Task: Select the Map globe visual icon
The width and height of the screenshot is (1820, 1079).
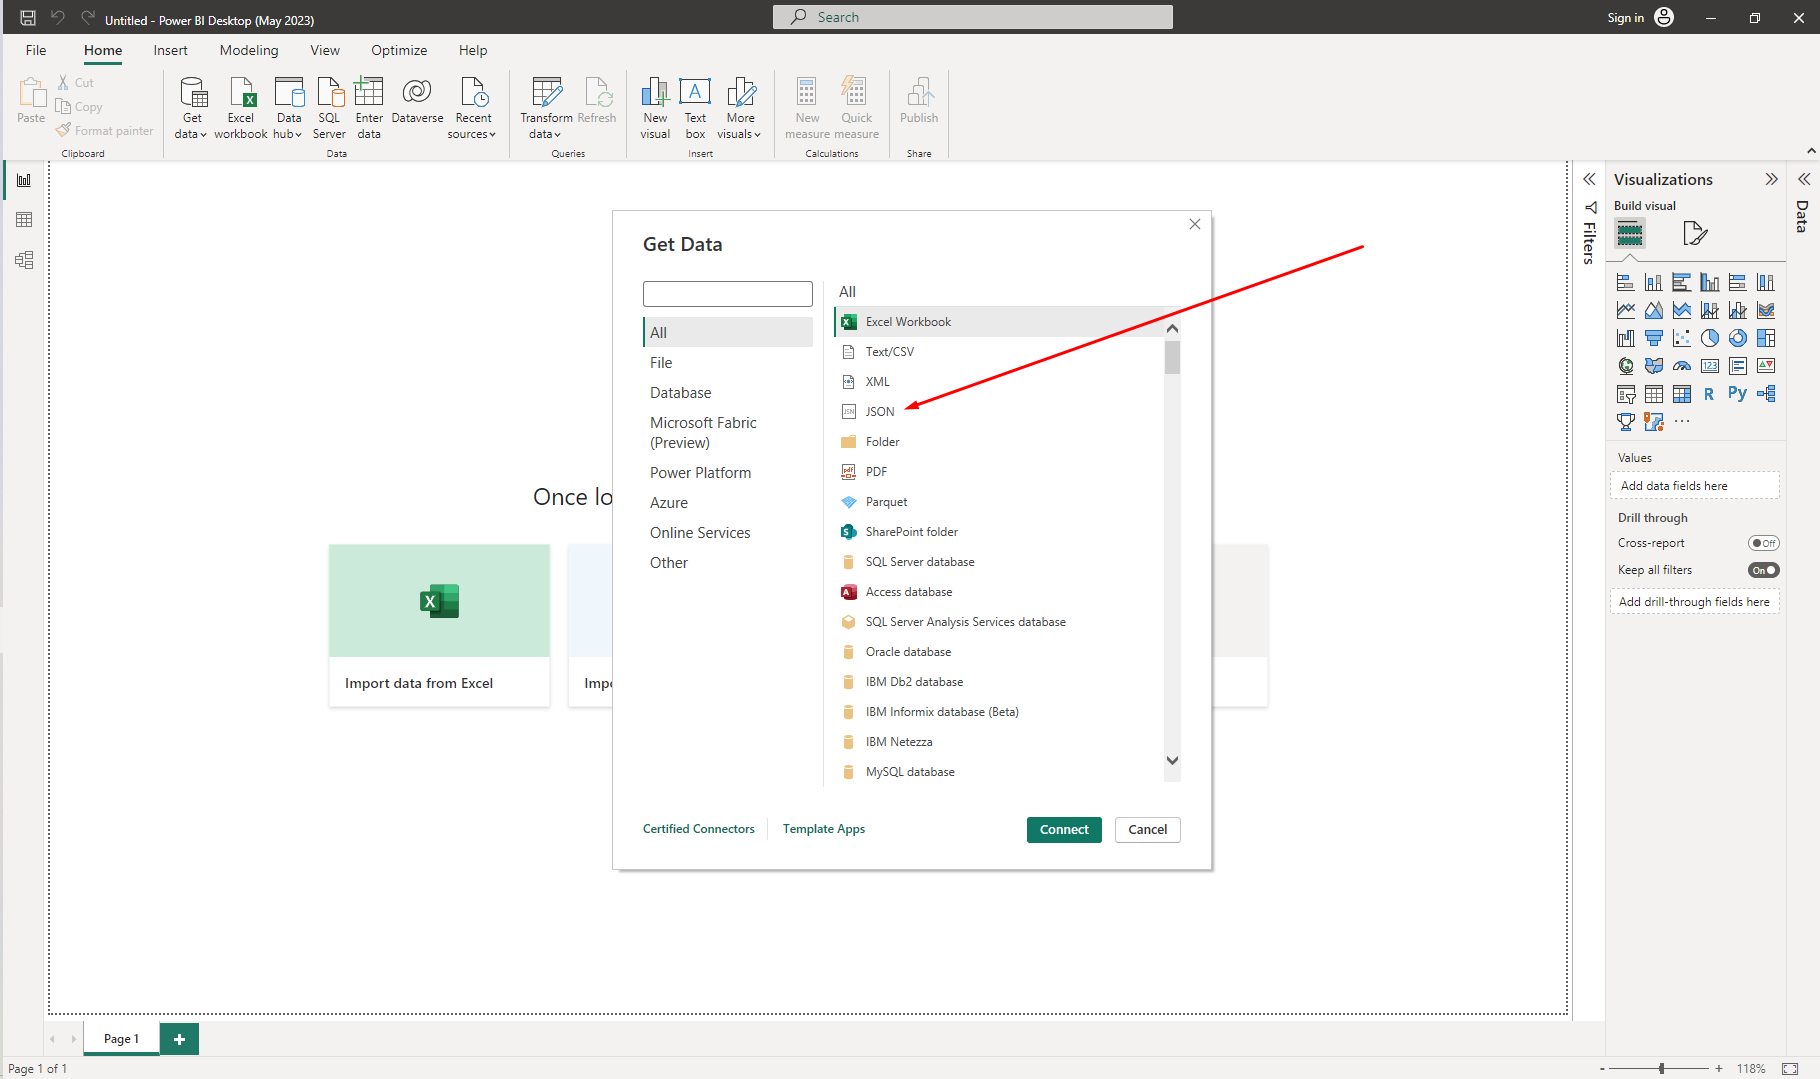Action: 1626,367
